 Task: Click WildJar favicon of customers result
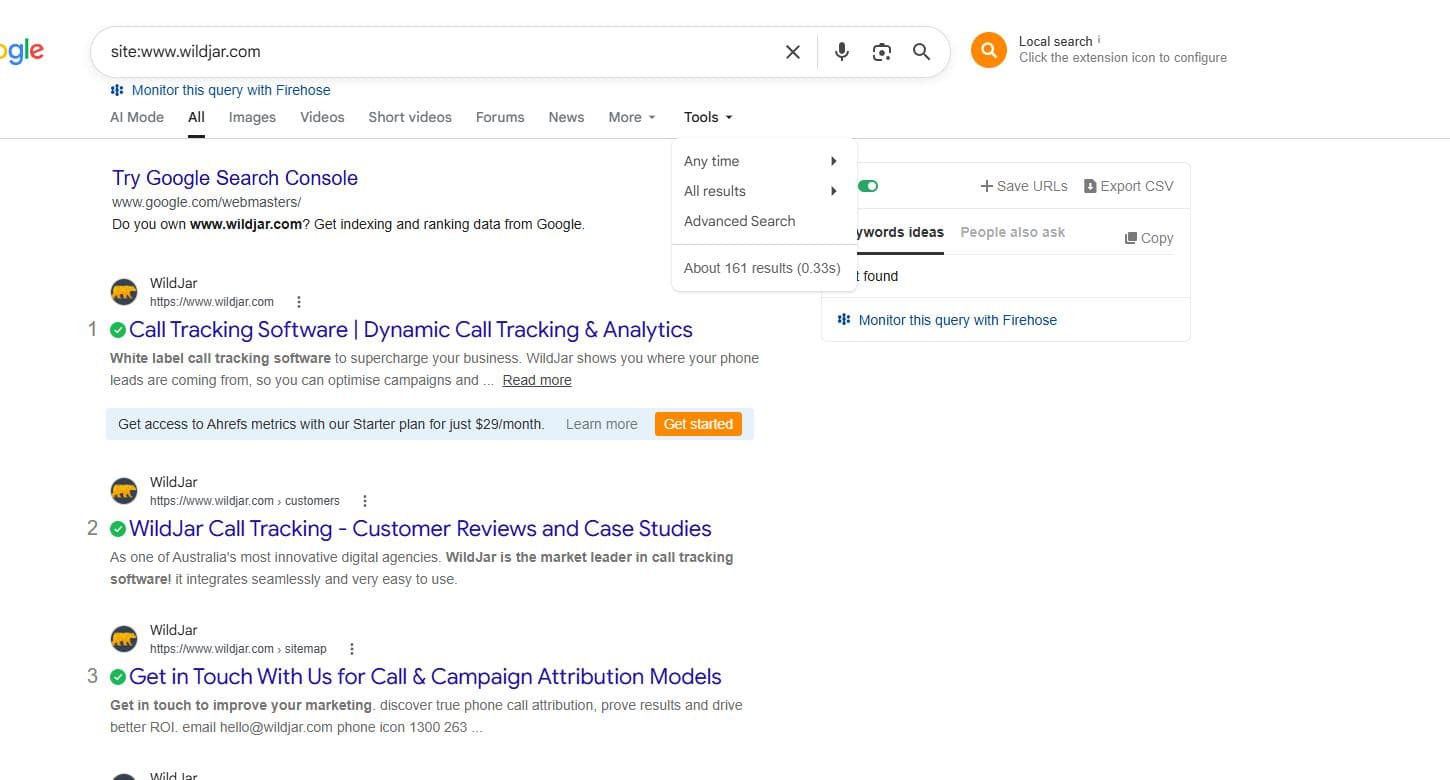tap(124, 491)
